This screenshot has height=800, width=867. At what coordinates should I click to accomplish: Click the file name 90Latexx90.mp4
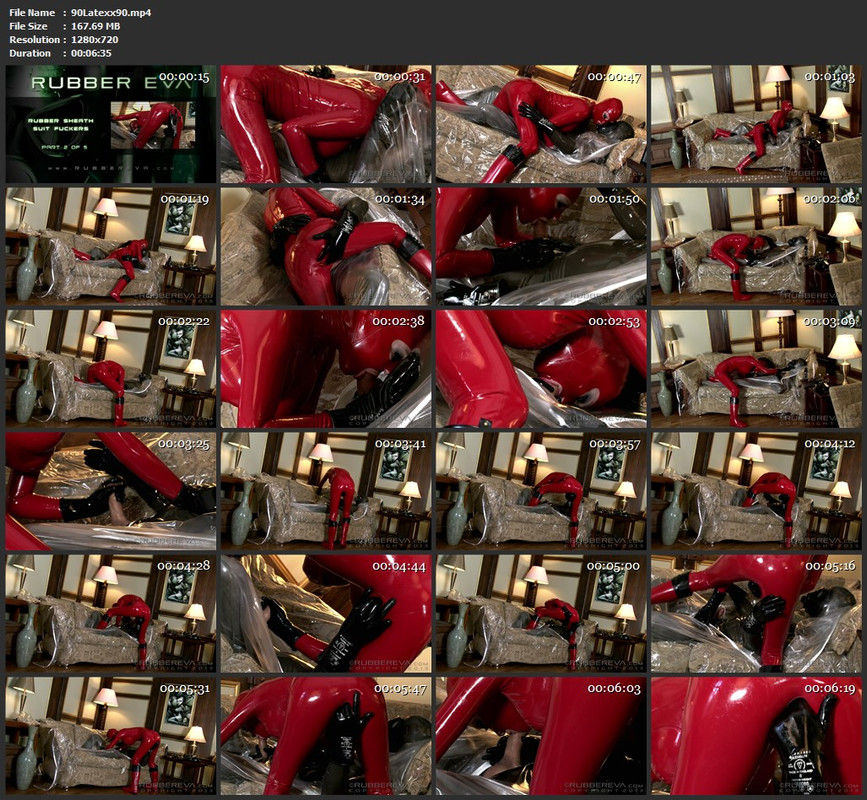(111, 13)
